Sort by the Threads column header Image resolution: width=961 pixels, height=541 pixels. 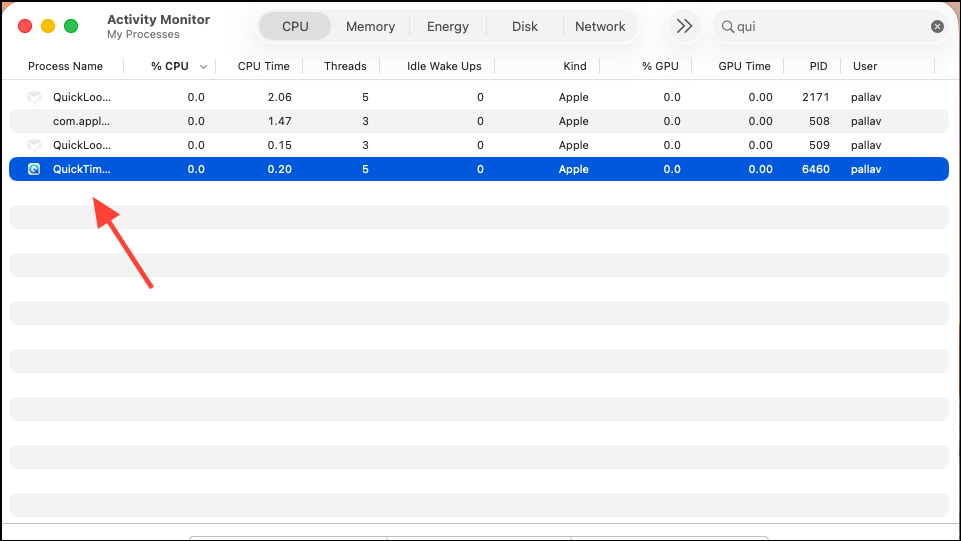pyautogui.click(x=345, y=66)
